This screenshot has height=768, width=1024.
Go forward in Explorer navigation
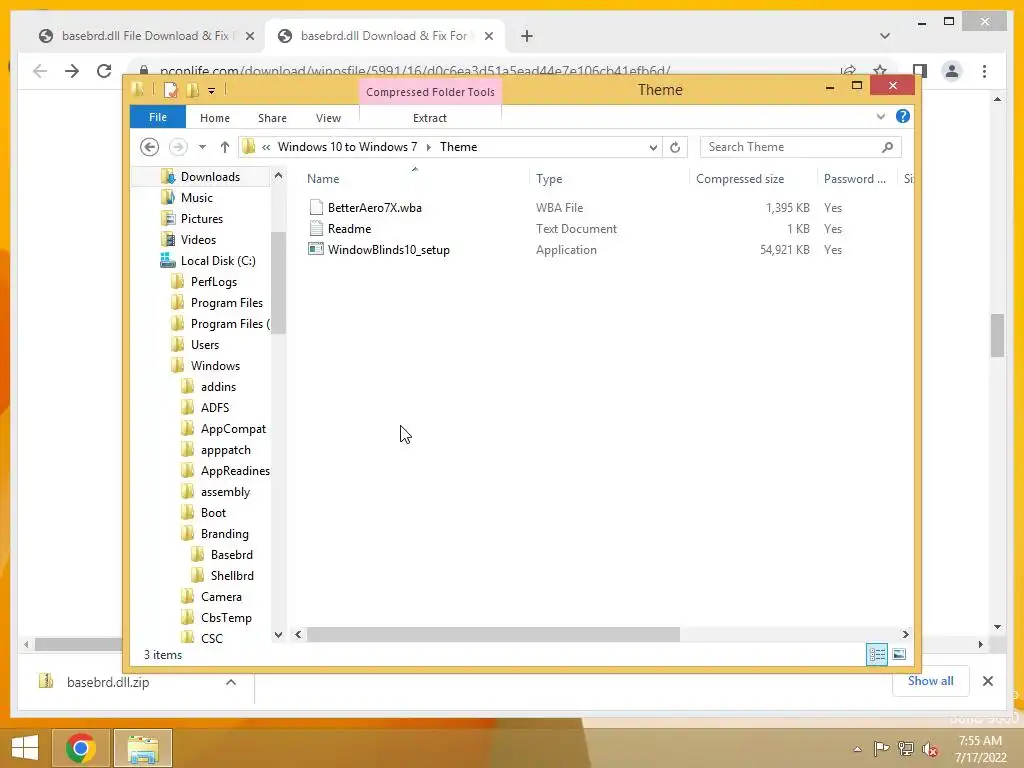(178, 147)
